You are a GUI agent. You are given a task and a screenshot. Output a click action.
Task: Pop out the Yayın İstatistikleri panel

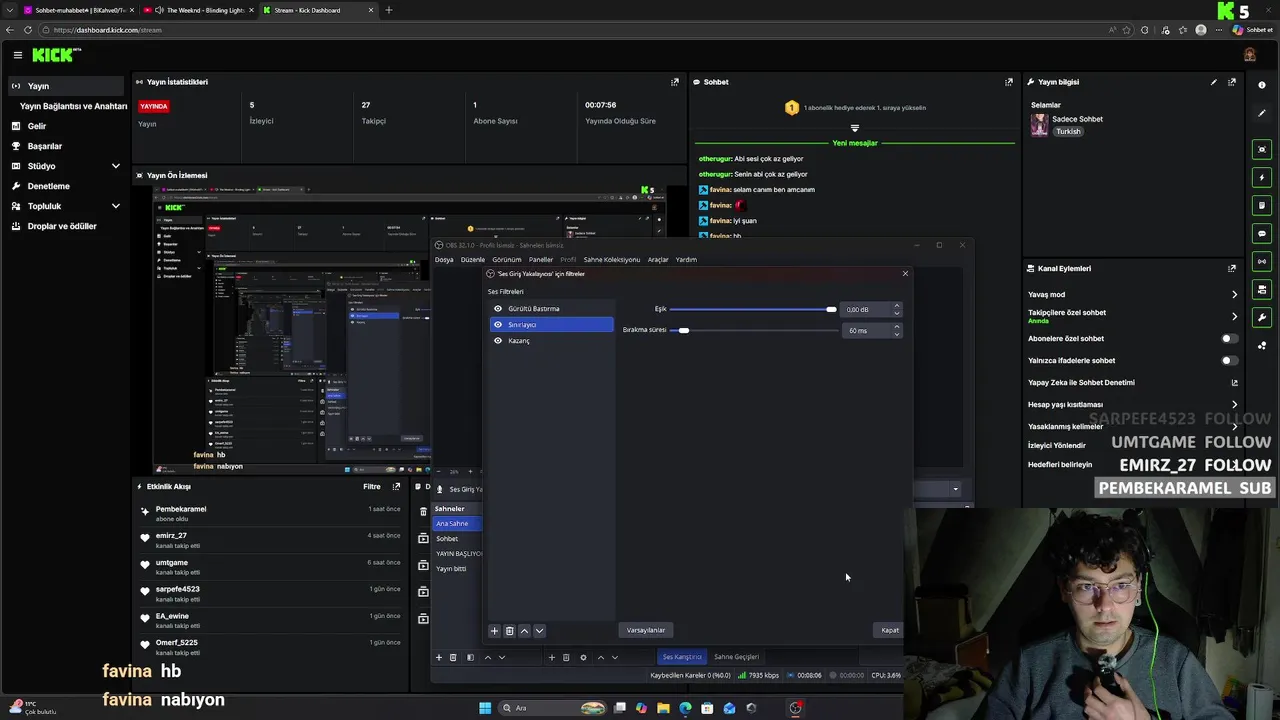[675, 82]
